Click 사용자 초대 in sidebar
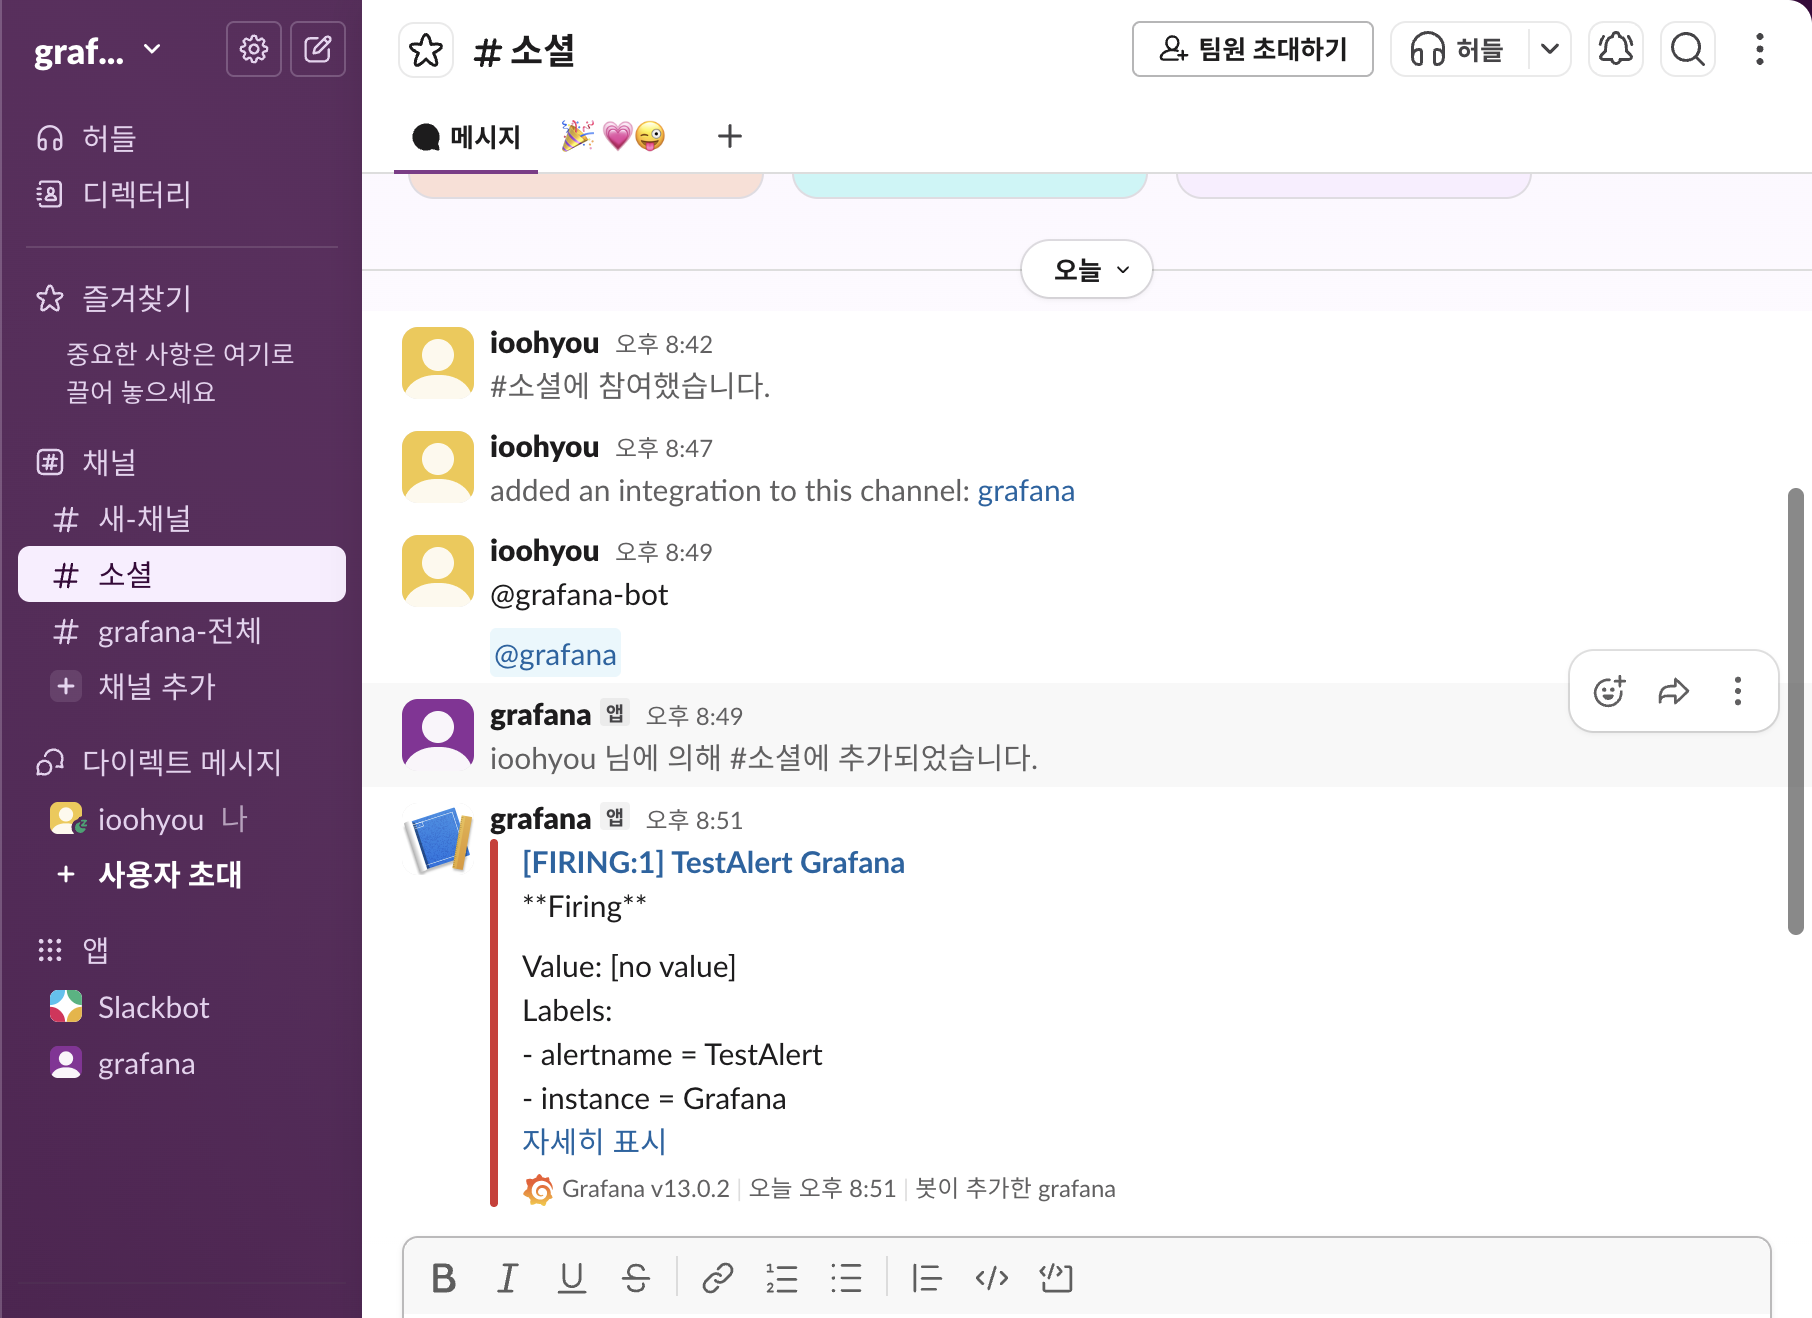This screenshot has height=1318, width=1812. tap(181, 874)
